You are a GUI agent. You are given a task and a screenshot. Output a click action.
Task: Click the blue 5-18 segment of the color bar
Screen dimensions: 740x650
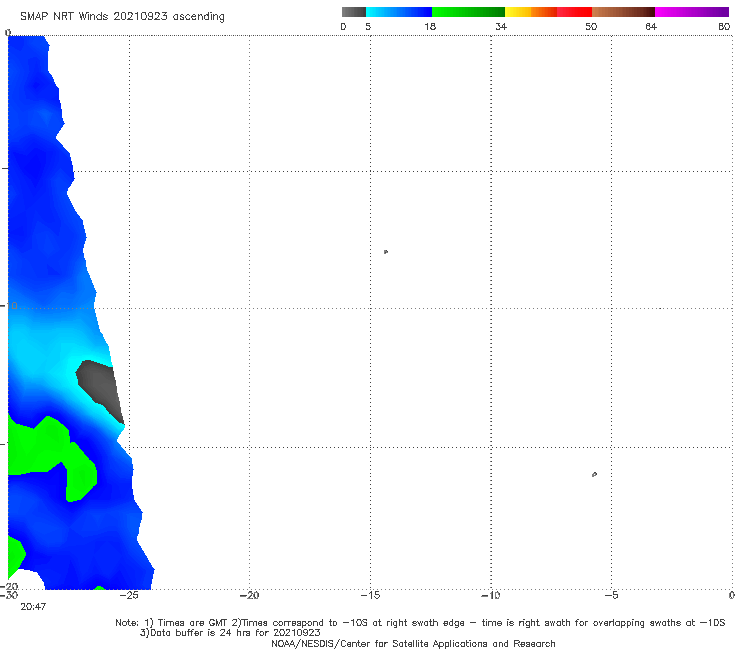coord(399,12)
